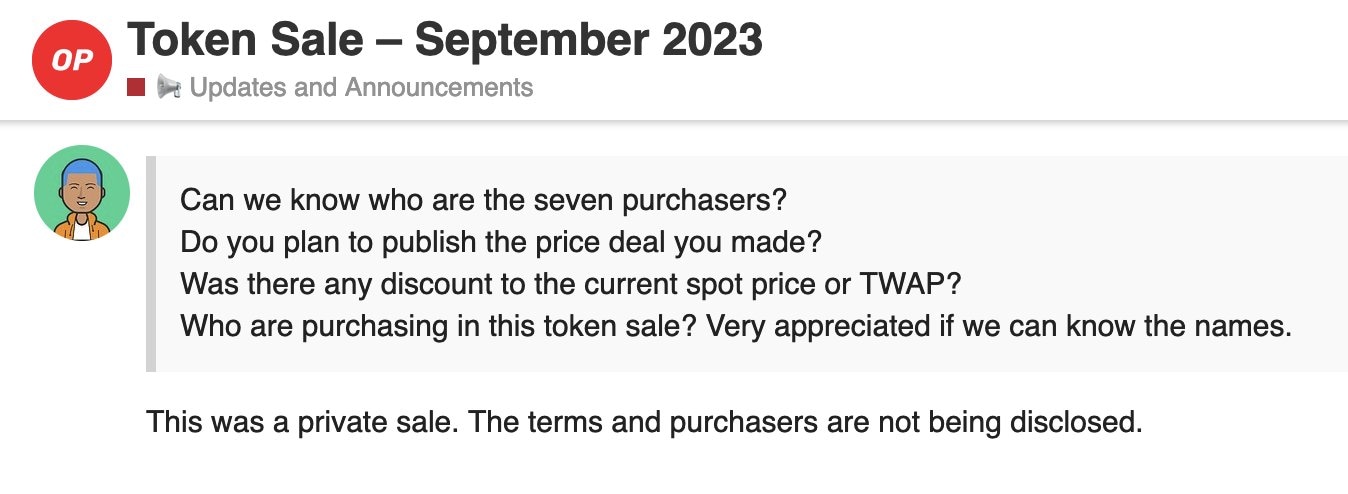Click the red OP Optimism logo

(x=71, y=60)
